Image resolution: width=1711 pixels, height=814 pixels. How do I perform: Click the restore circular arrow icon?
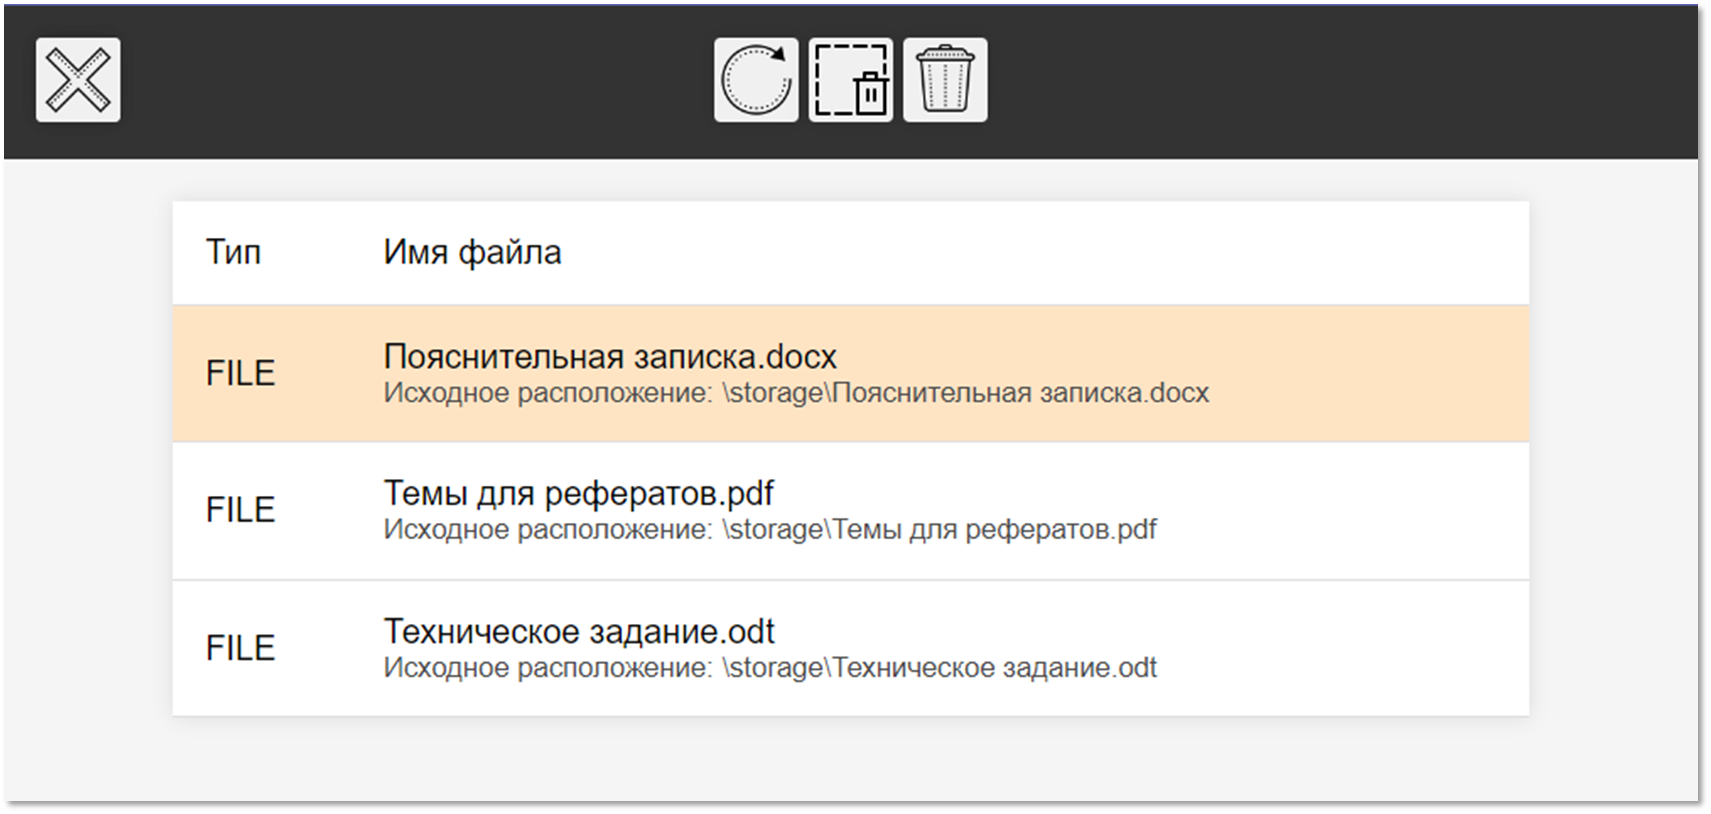756,80
